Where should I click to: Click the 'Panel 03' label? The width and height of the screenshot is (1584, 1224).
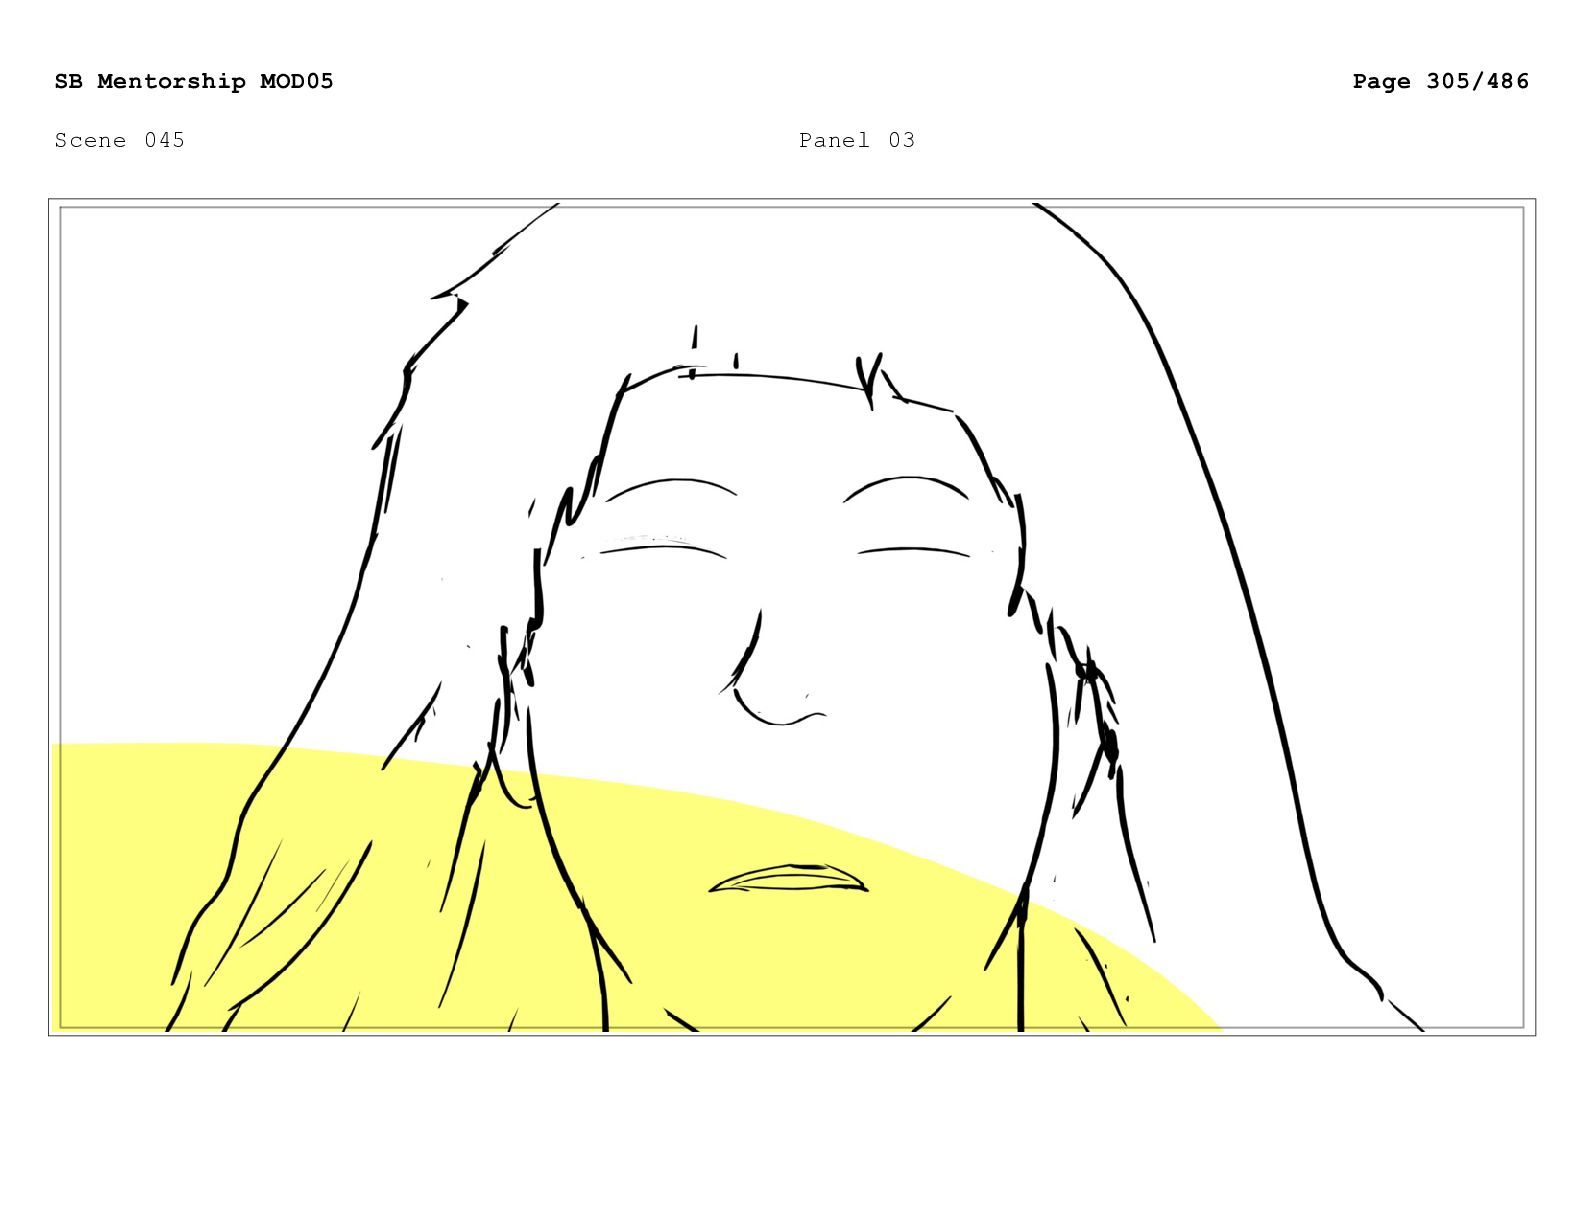[857, 140]
